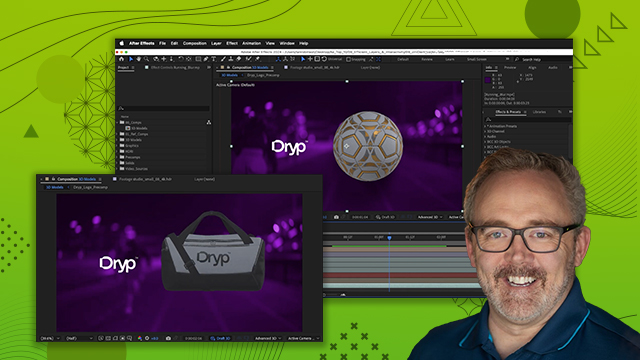This screenshot has height=360, width=640.
Task: Open the Help menu
Action: [x=304, y=43]
